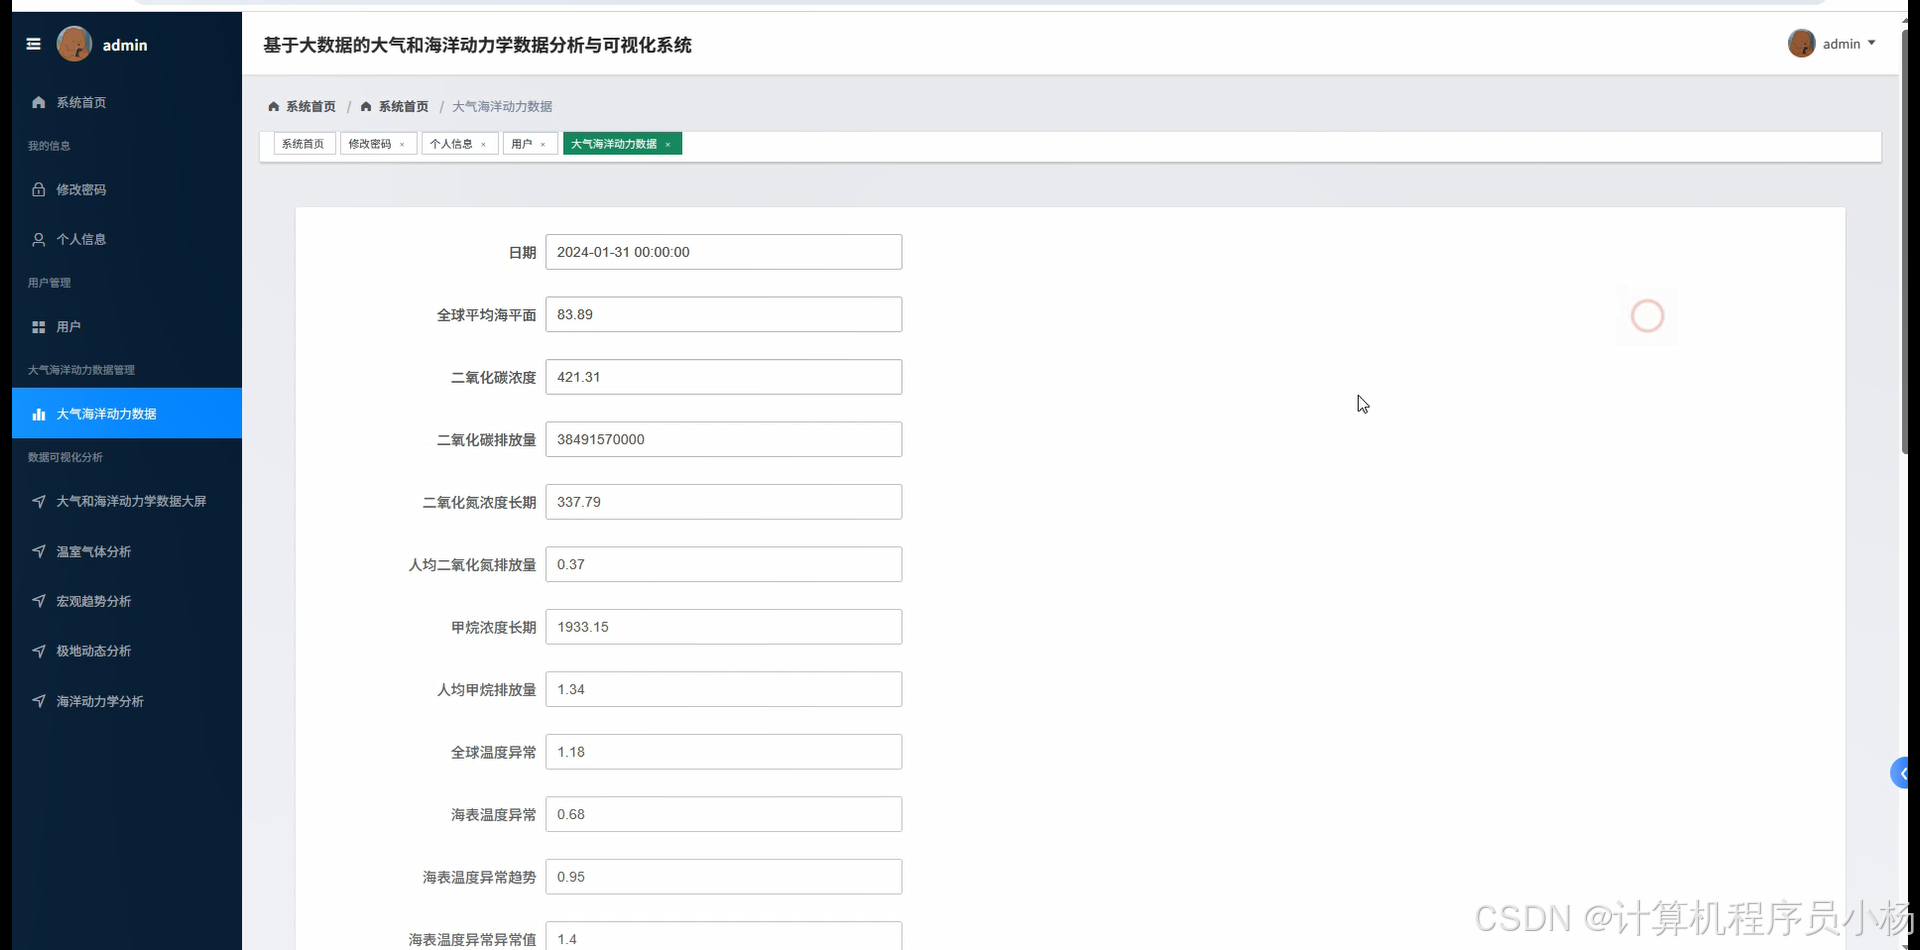This screenshot has width=1920, height=950.
Task: Click the 全球平均海平面 field with 83.89
Action: (724, 314)
